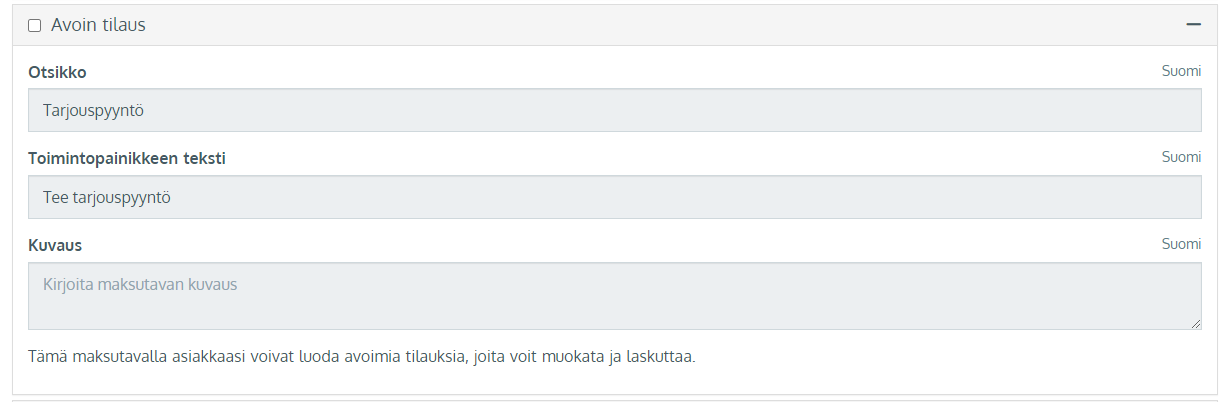
Task: Click the Suomi language tag beside Otsikko
Action: pos(1181,71)
